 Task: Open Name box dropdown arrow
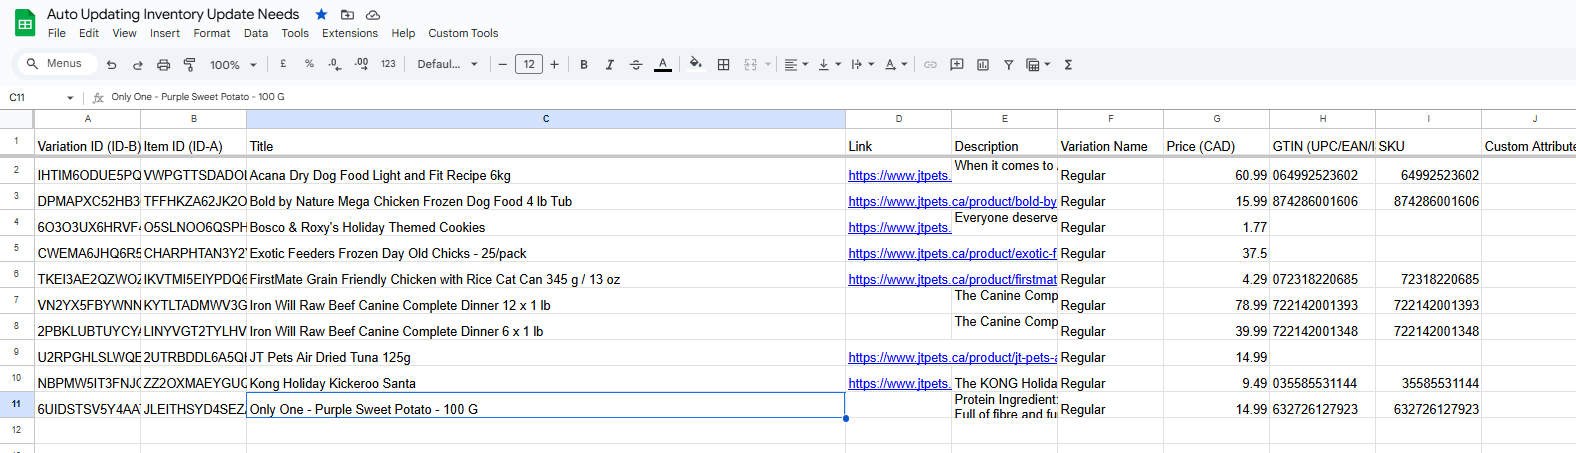coord(70,98)
